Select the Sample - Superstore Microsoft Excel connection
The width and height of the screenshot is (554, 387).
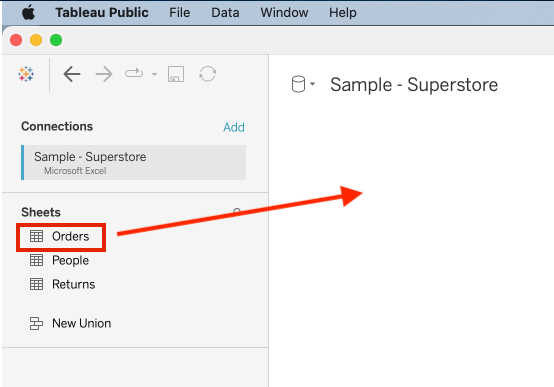(x=134, y=163)
